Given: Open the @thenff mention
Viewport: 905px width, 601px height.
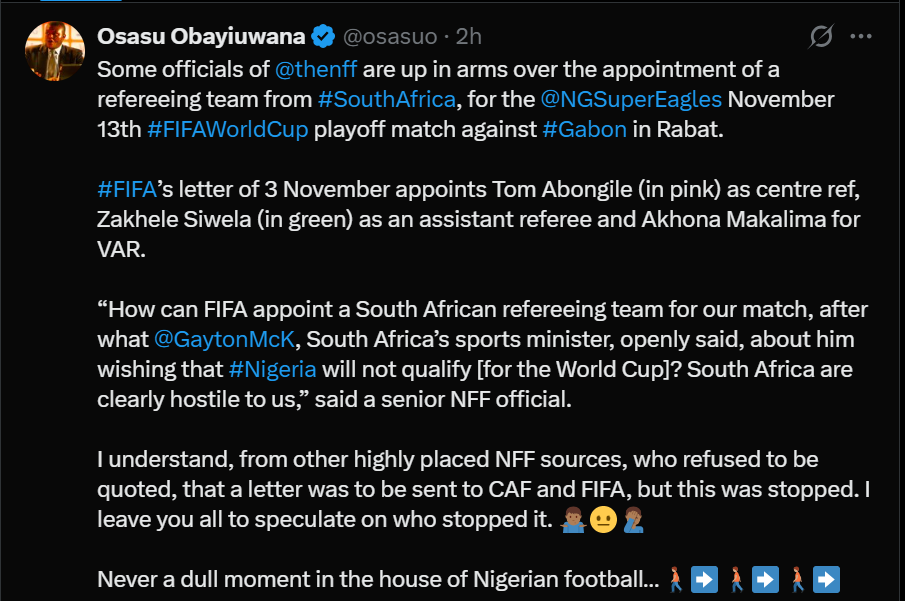Looking at the screenshot, I should pos(315,69).
